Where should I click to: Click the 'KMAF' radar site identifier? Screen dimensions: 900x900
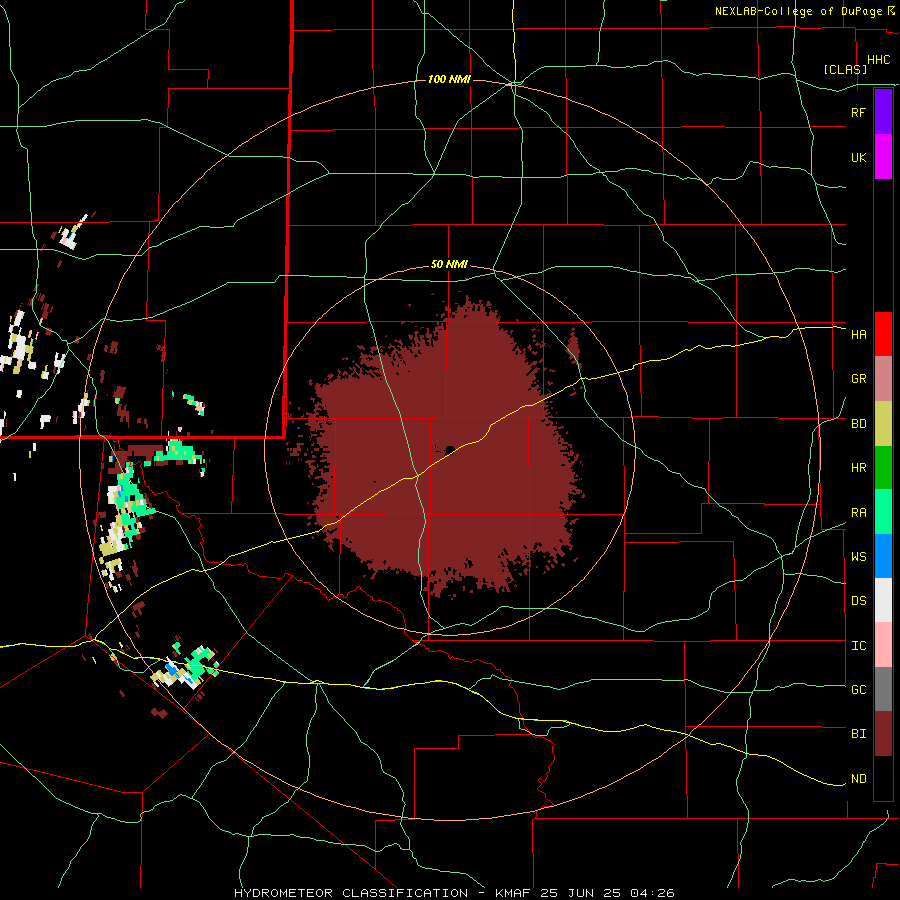click(514, 893)
